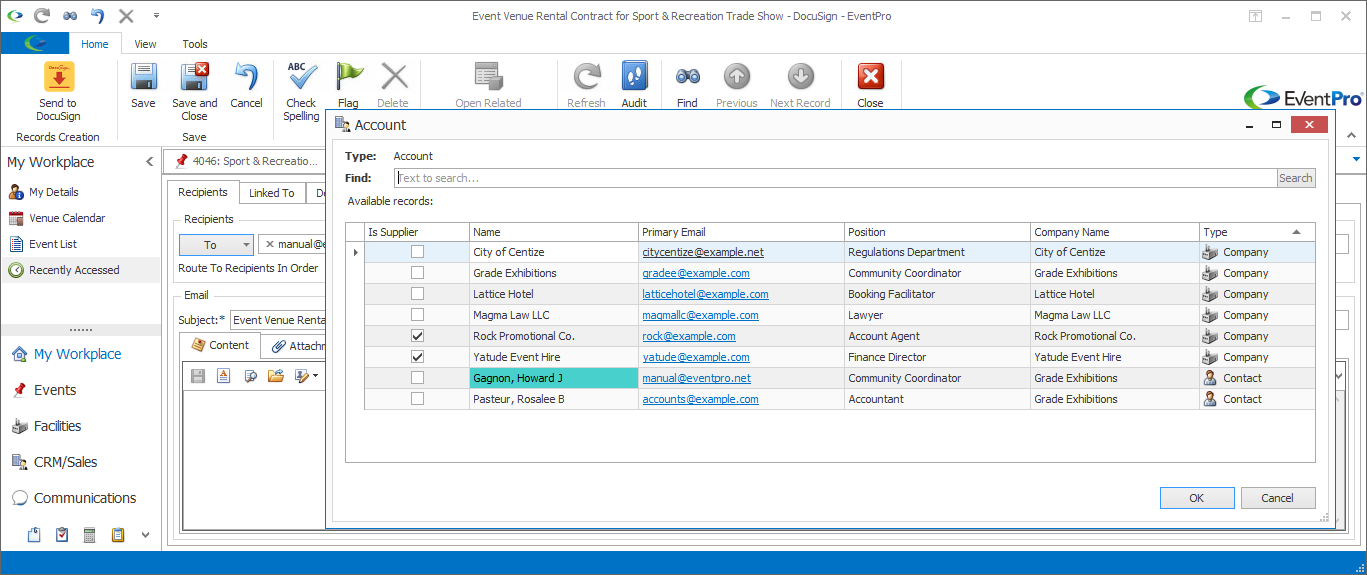Screen dimensions: 1367x575
Task: Tick the Is Supplier checkbox for Pasteur, Rosalee B
Action: (x=417, y=399)
